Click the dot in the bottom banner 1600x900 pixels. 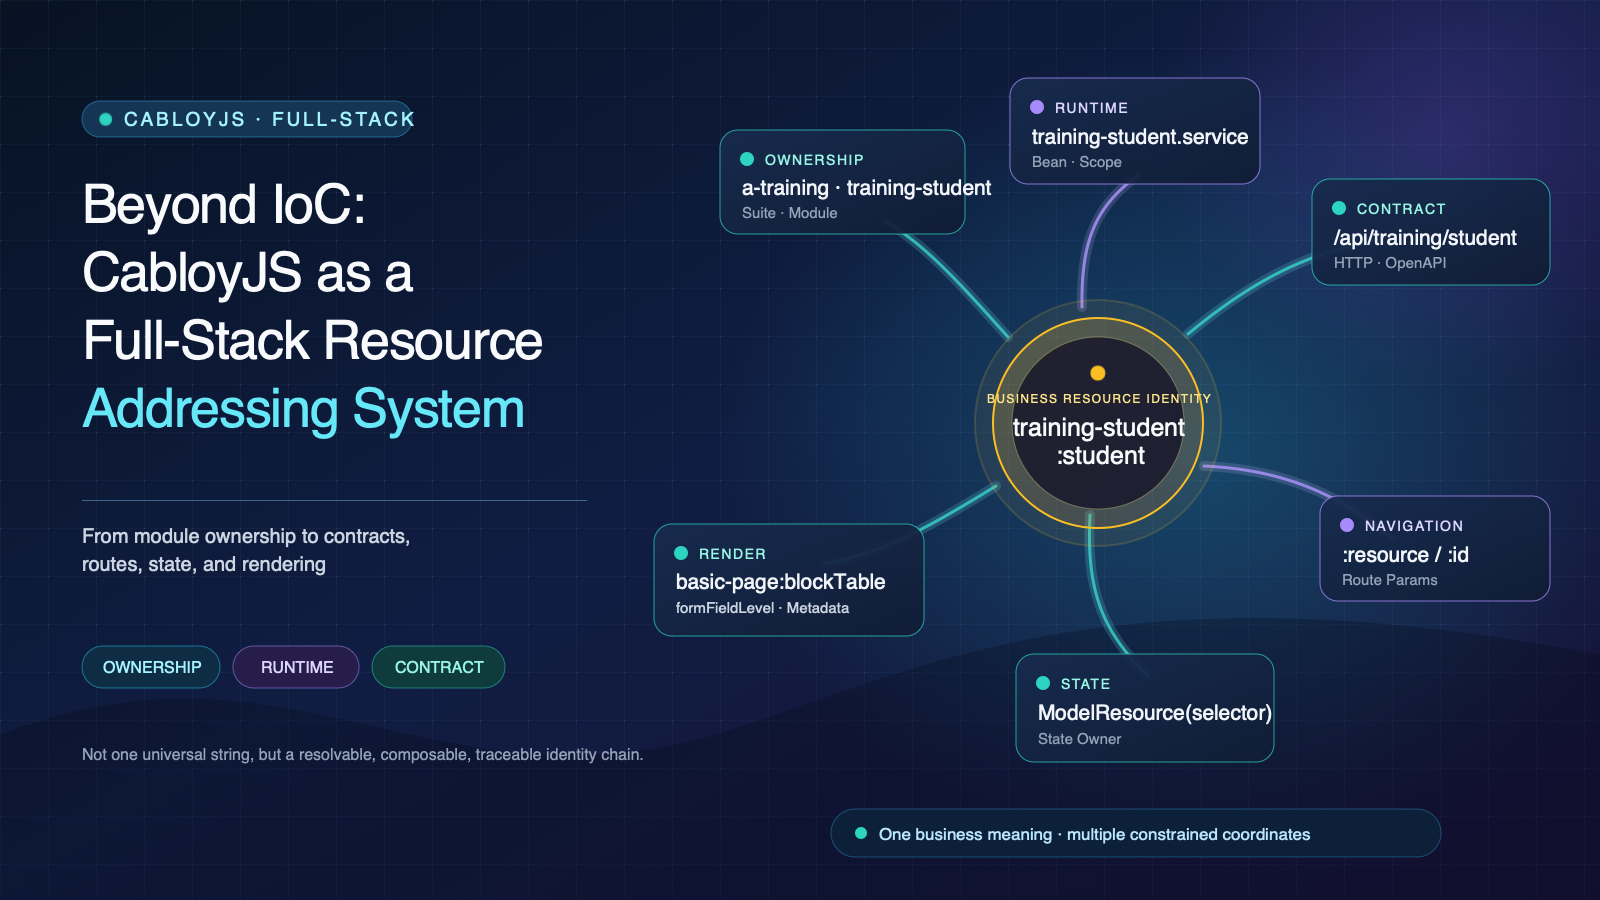pyautogui.click(x=861, y=833)
